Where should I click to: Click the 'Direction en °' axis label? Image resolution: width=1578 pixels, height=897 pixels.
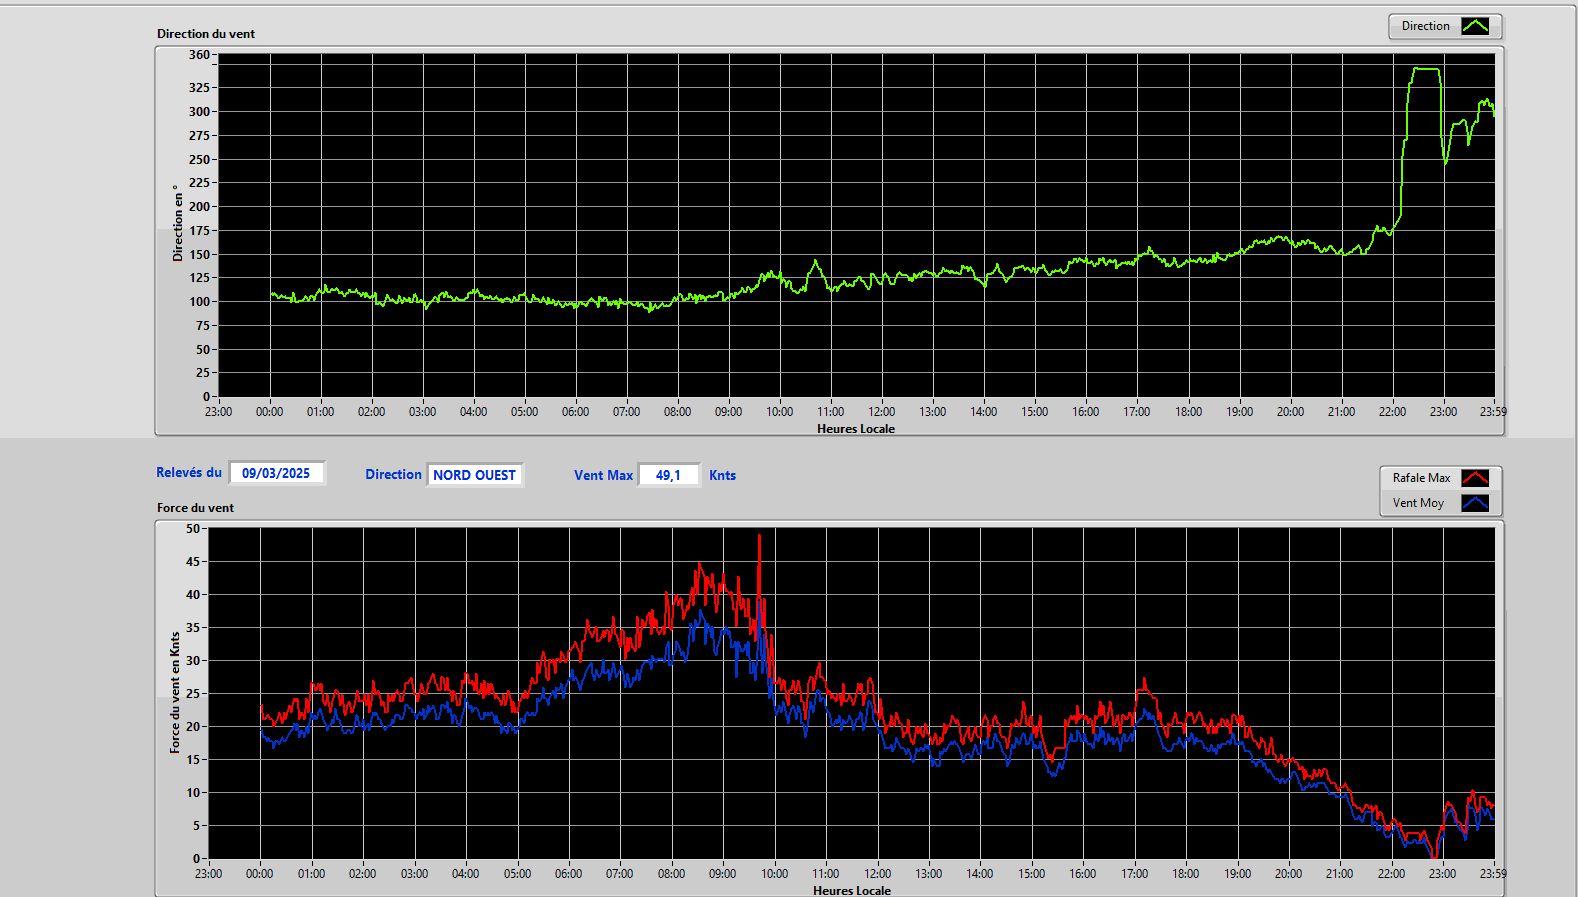pos(177,223)
